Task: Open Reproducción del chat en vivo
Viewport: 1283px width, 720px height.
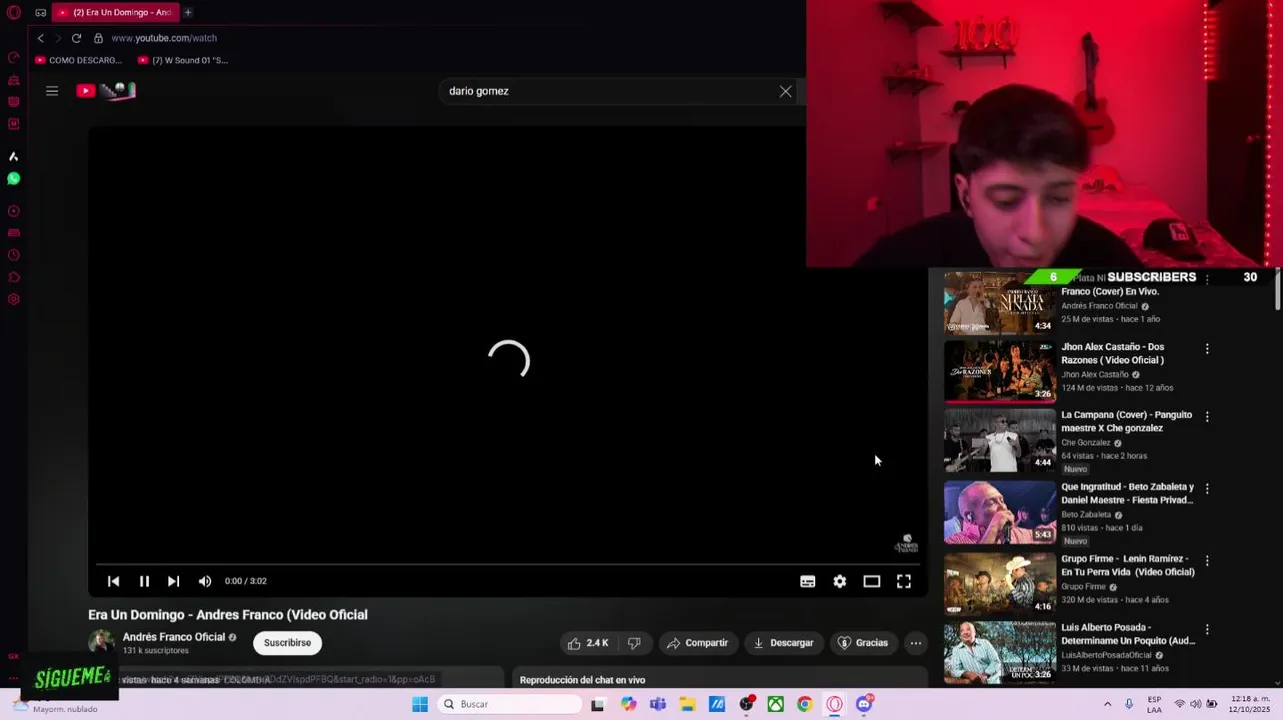Action: click(x=582, y=680)
